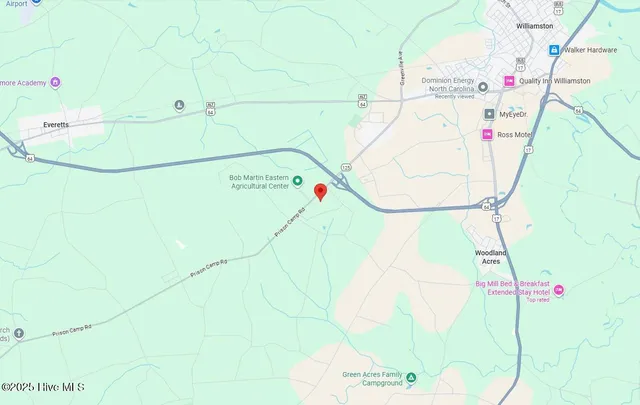The width and height of the screenshot is (640, 405).
Task: Click the Quality Inn Williamston text label
Action: click(x=555, y=81)
